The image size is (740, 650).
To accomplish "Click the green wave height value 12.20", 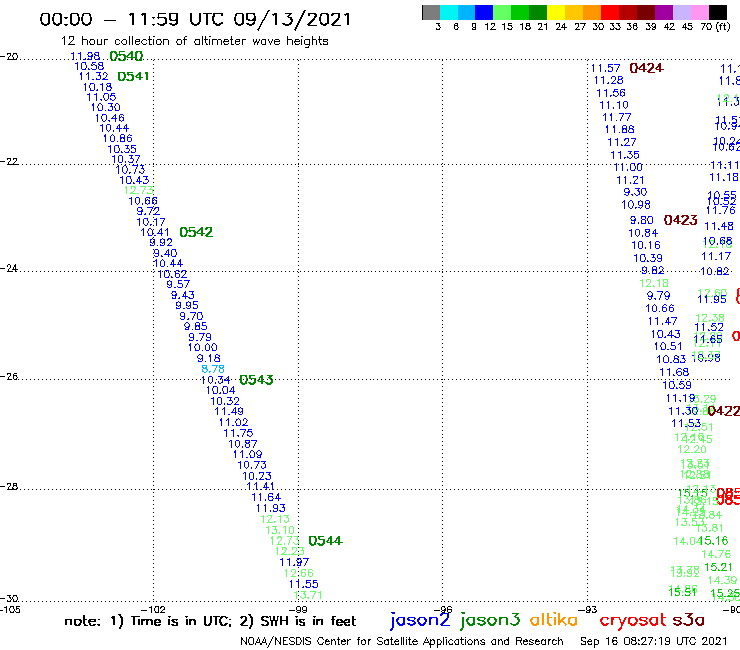I will 692,449.
